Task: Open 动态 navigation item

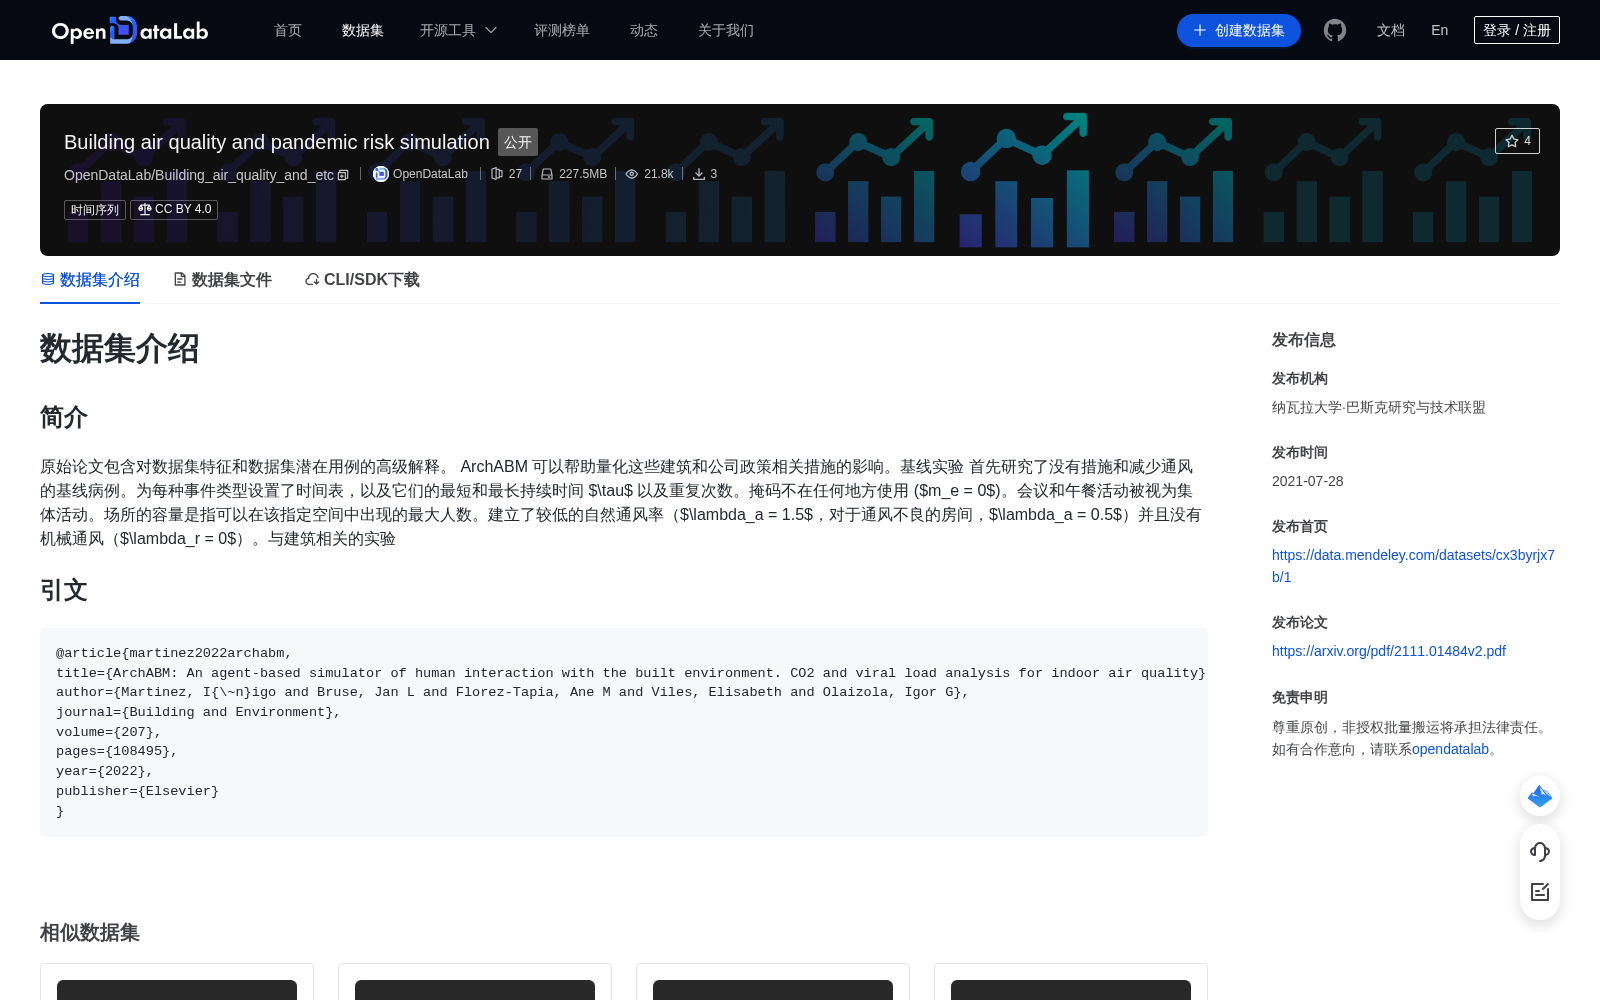Action: click(x=644, y=30)
